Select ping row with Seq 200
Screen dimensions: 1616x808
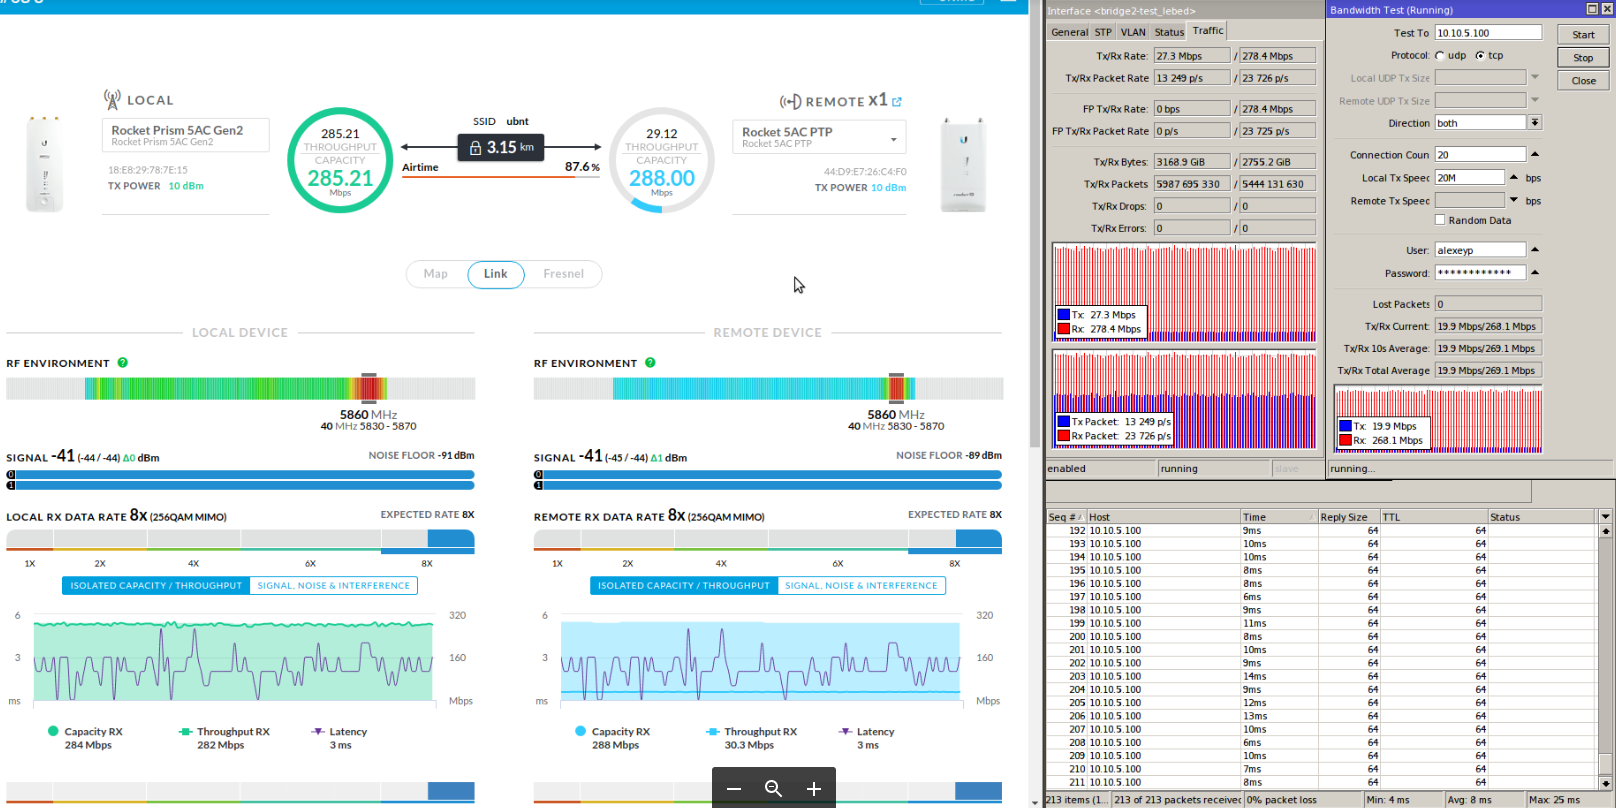[x=1320, y=637]
